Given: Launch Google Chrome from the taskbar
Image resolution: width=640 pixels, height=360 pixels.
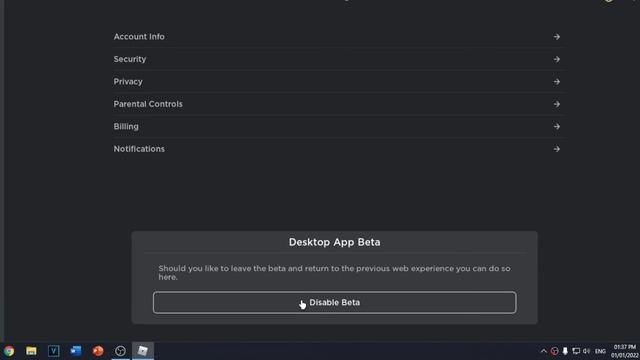Looking at the screenshot, I should pyautogui.click(x=9, y=351).
